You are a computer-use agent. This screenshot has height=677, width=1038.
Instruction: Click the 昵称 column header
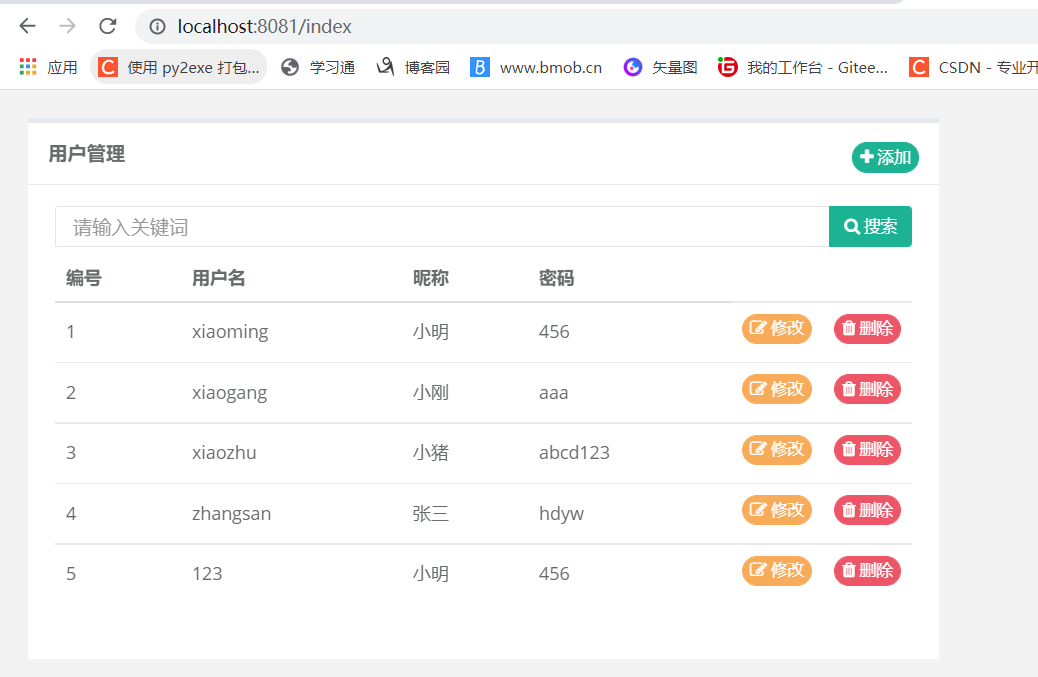pyautogui.click(x=430, y=278)
